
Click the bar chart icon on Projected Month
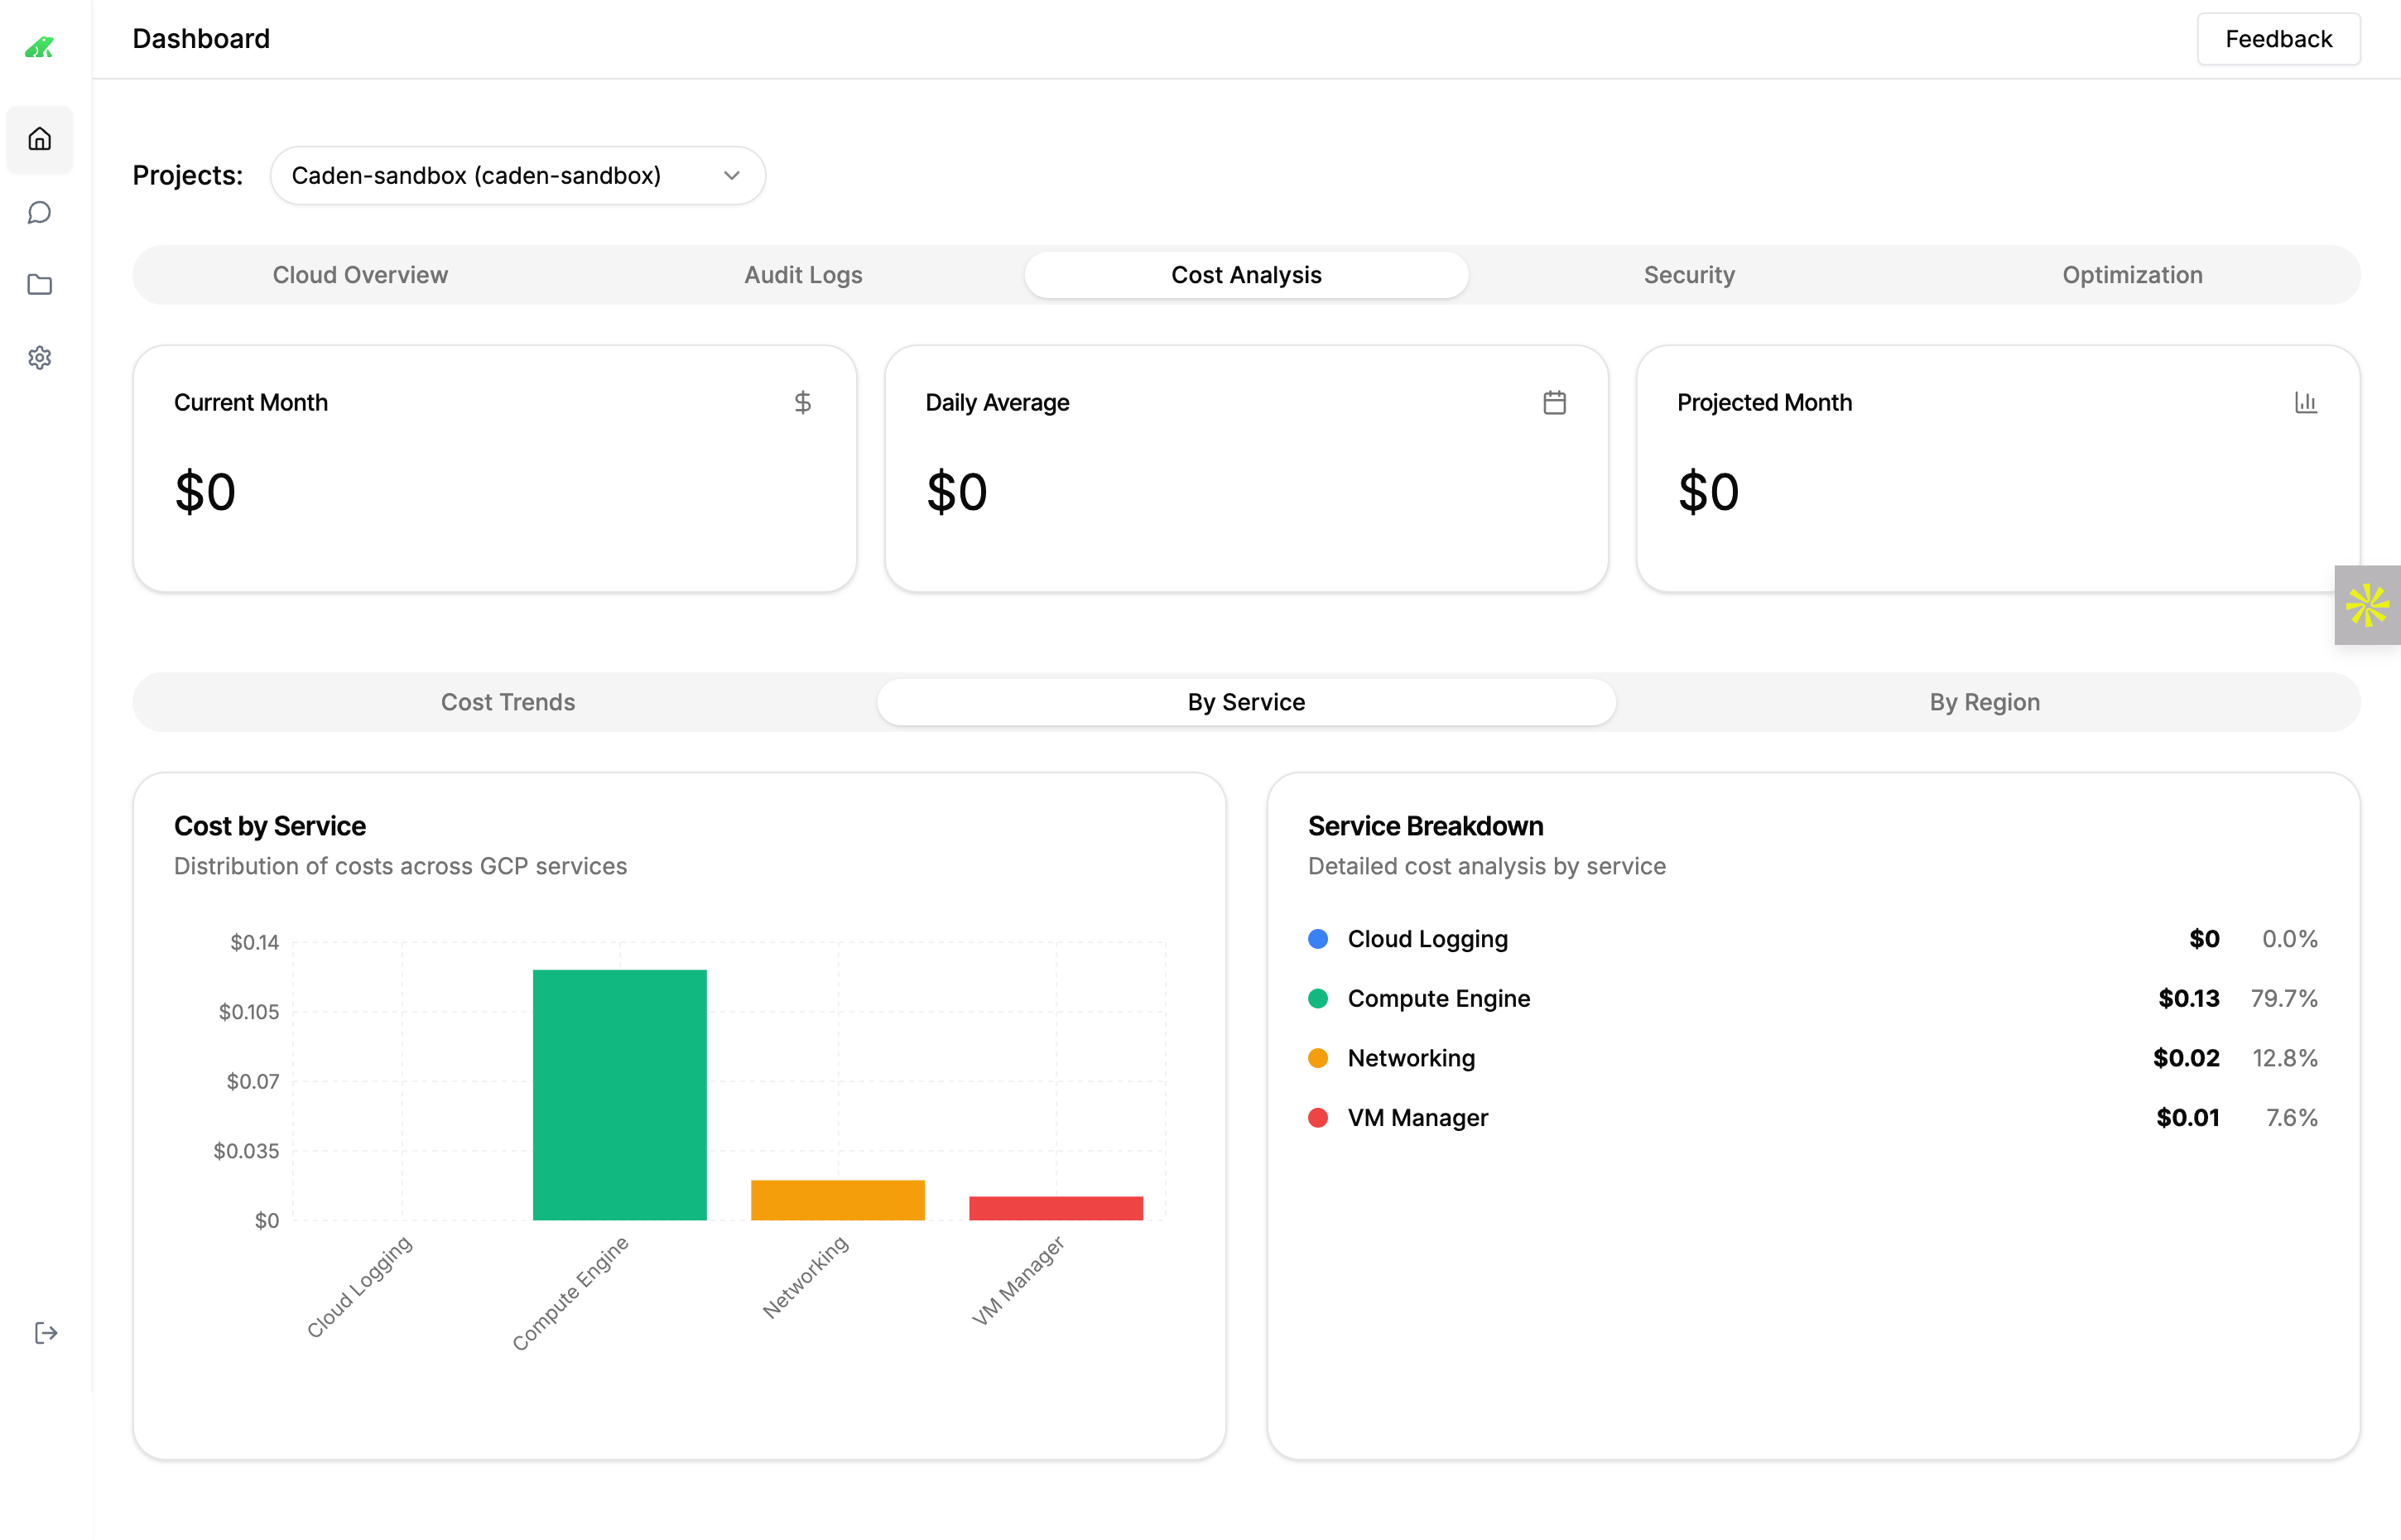[2305, 402]
